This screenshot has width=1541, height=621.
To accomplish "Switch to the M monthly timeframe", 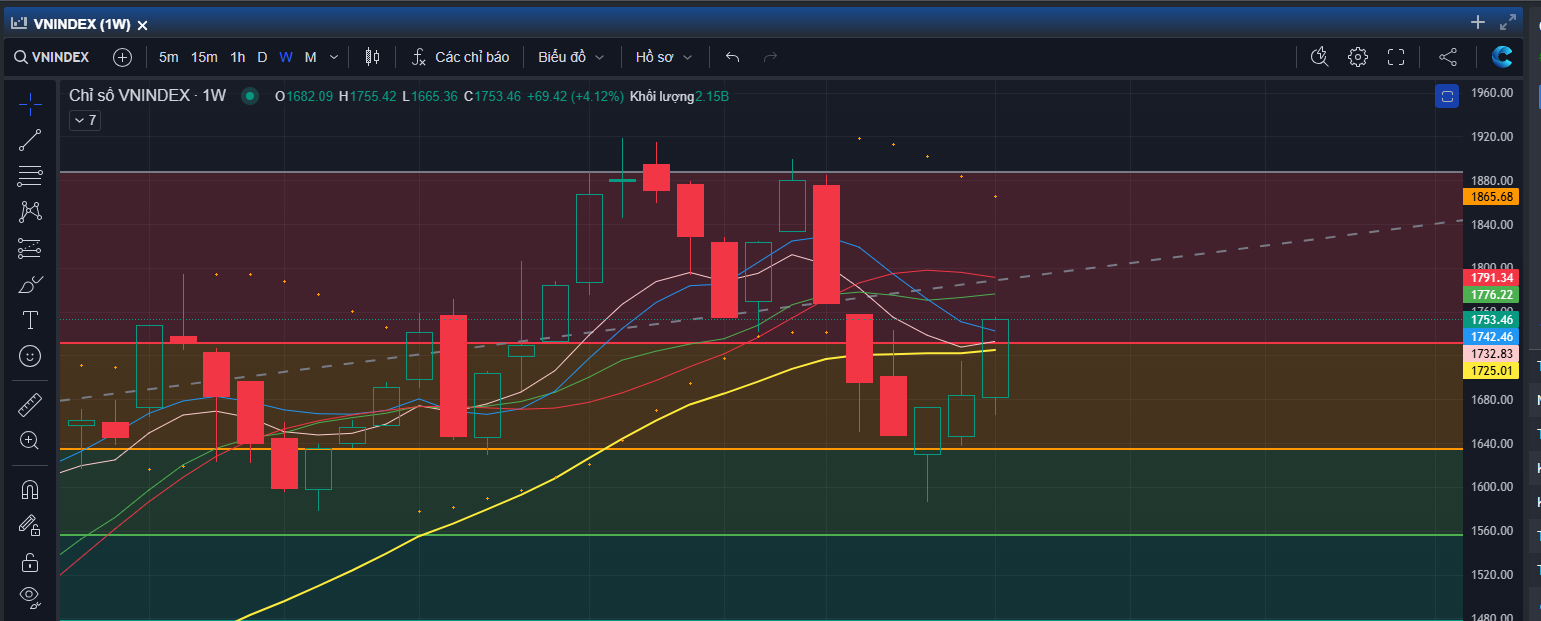I will pyautogui.click(x=310, y=57).
